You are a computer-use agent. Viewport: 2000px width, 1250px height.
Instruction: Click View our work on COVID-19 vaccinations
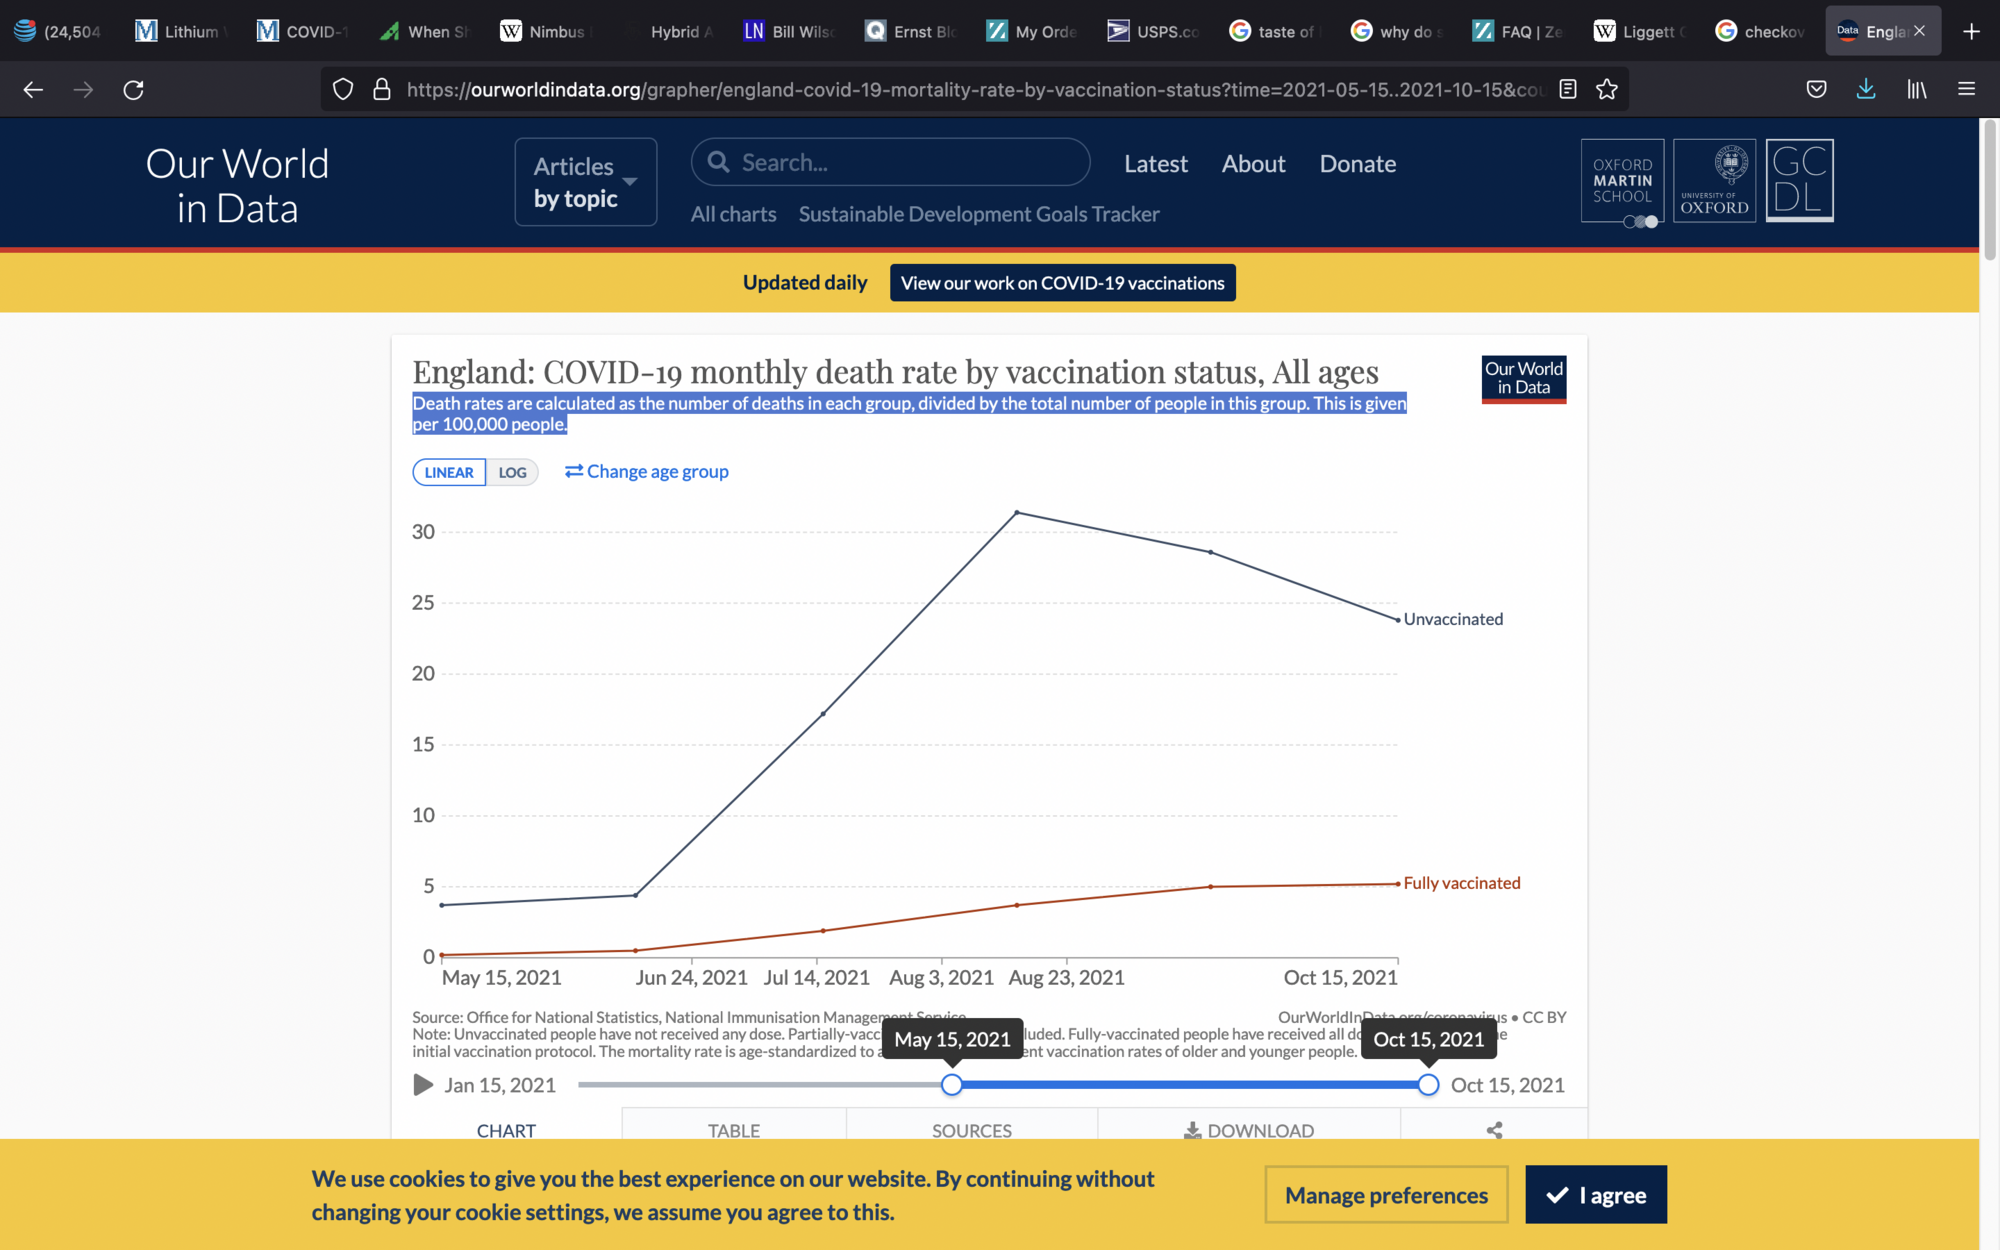(x=1062, y=283)
